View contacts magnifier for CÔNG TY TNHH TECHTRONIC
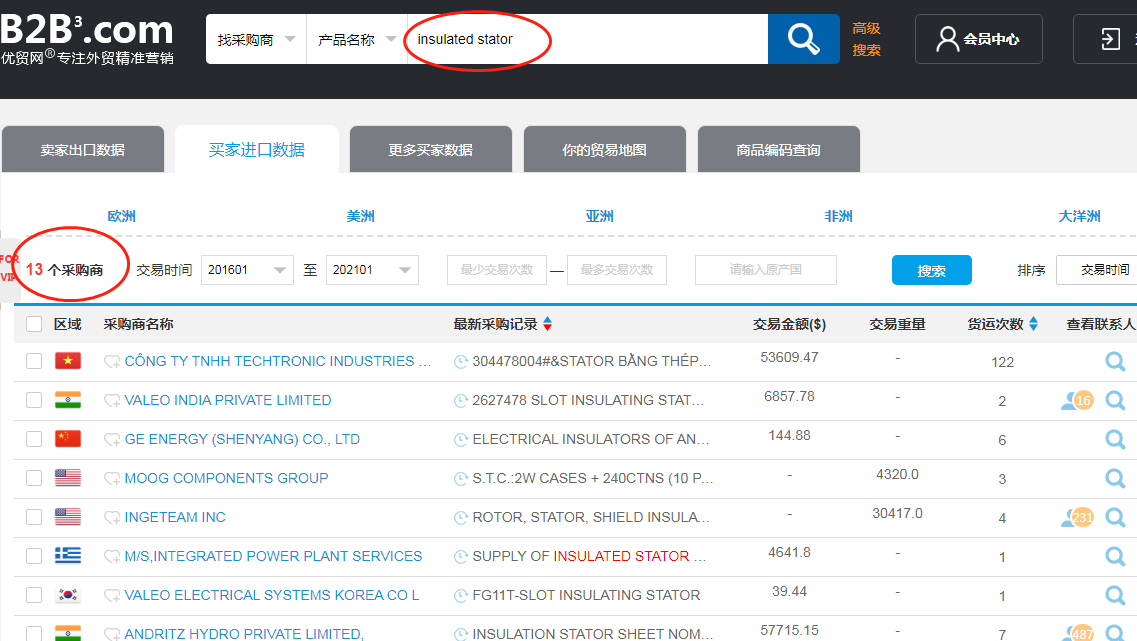 tap(1115, 361)
